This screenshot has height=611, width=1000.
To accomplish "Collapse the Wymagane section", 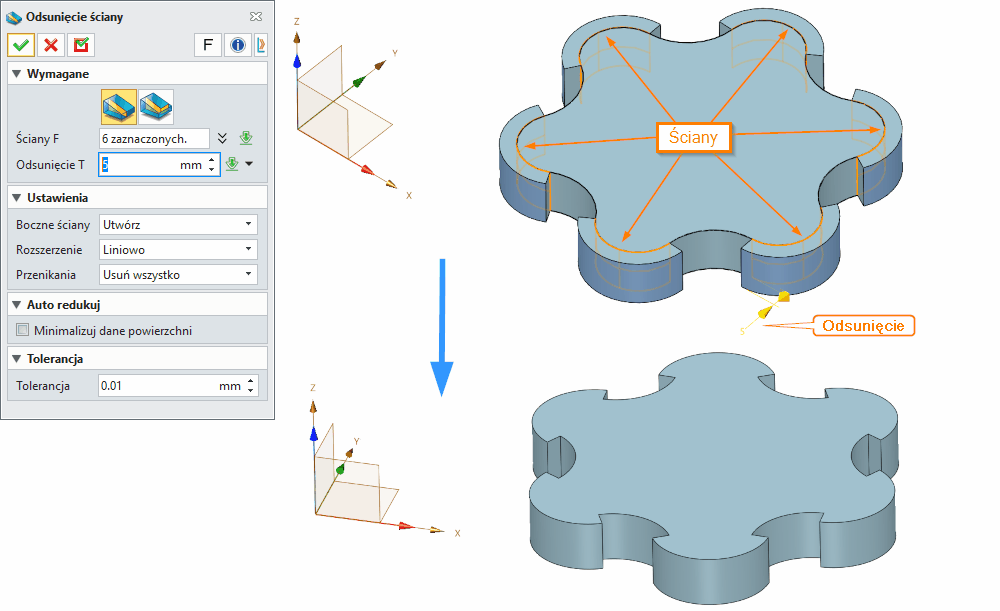I will [x=17, y=73].
